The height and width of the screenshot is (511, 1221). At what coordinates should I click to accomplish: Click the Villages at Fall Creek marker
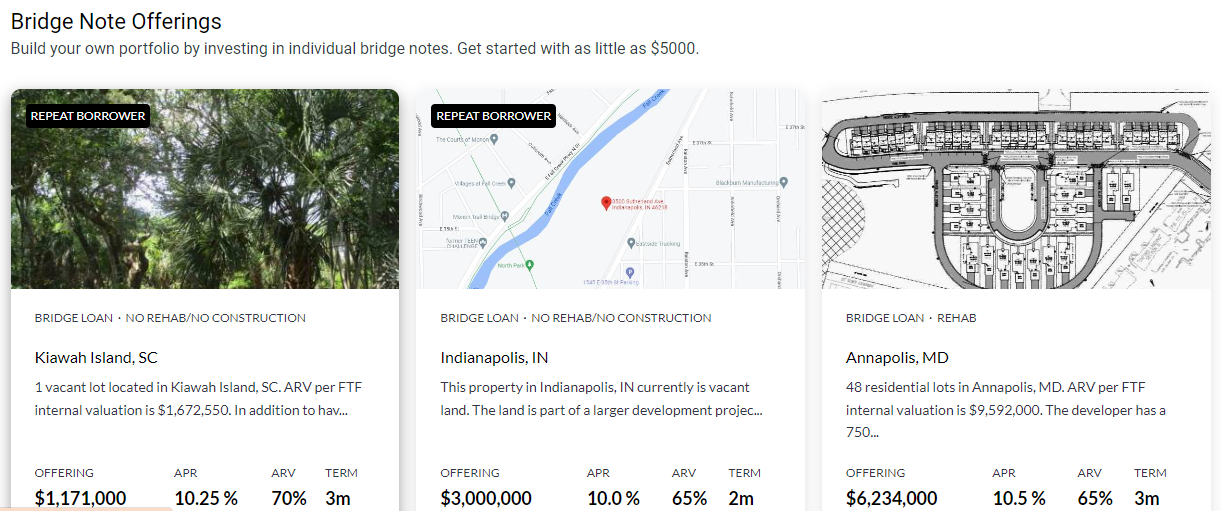[511, 183]
